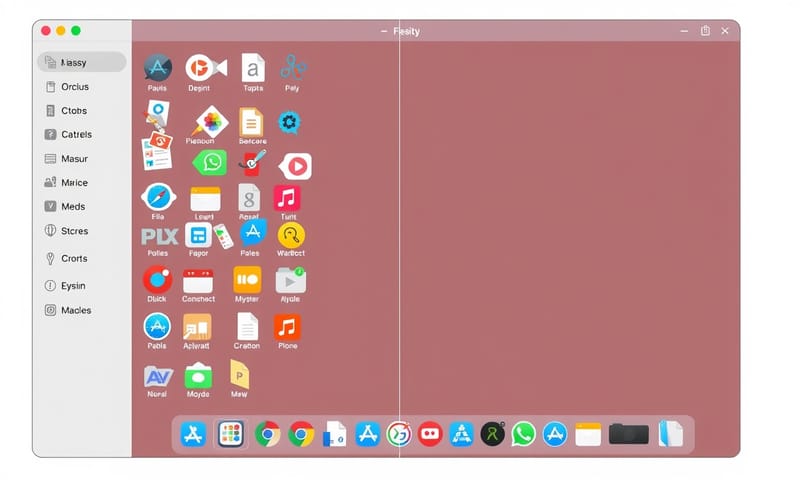The height and width of the screenshot is (480, 800).
Task: Open the document icon in the dock
Action: [x=335, y=435]
